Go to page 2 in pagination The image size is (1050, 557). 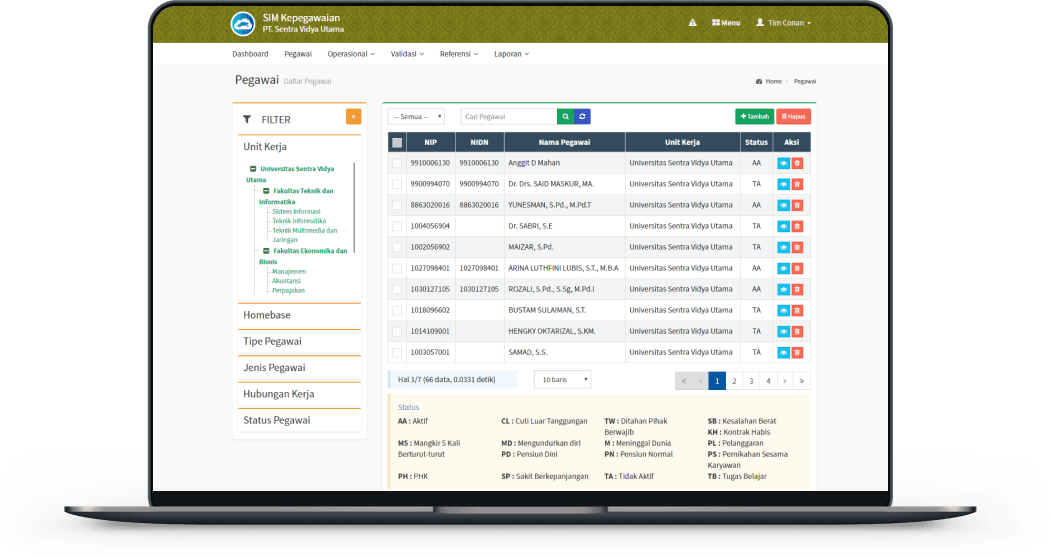click(x=734, y=381)
